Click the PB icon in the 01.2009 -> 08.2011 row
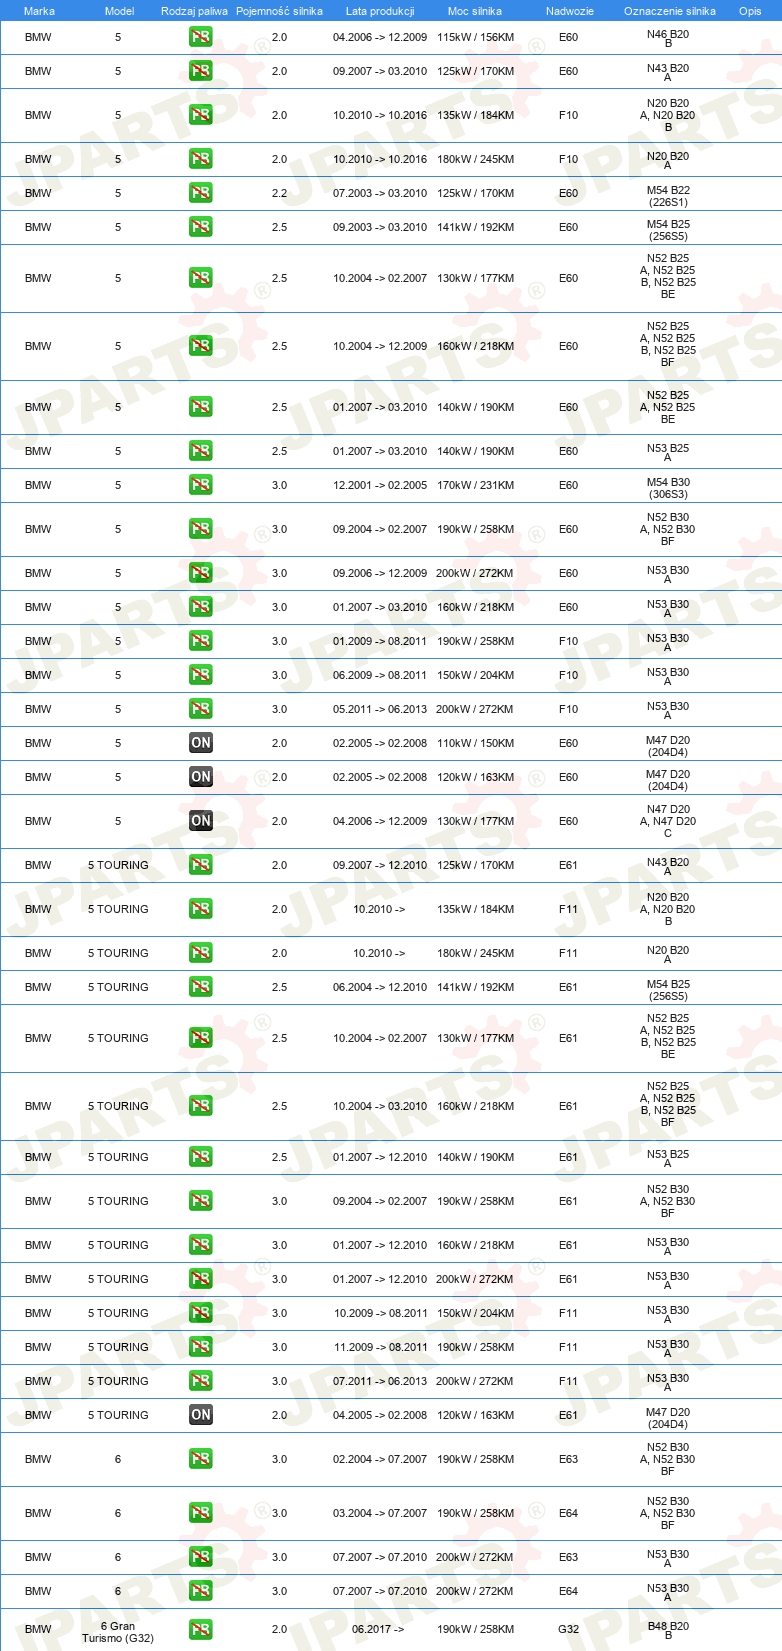 [201, 641]
